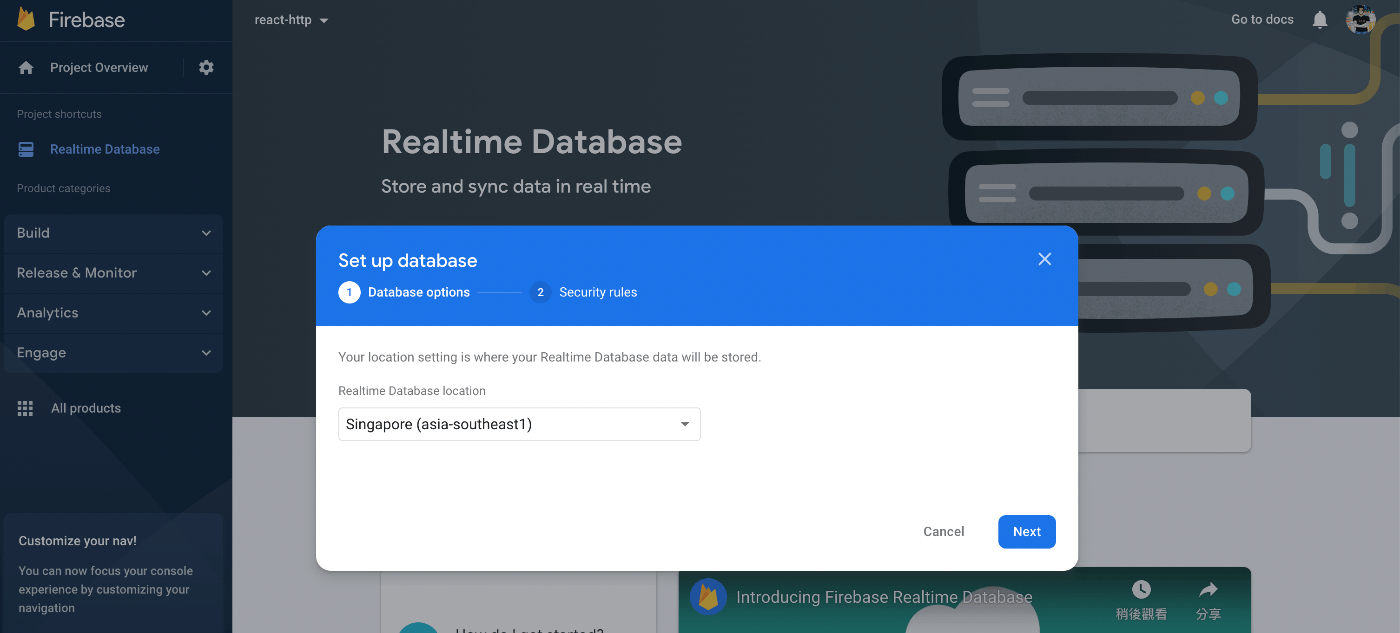
Task: Click the Realtime Database sidebar icon
Action: coord(26,149)
